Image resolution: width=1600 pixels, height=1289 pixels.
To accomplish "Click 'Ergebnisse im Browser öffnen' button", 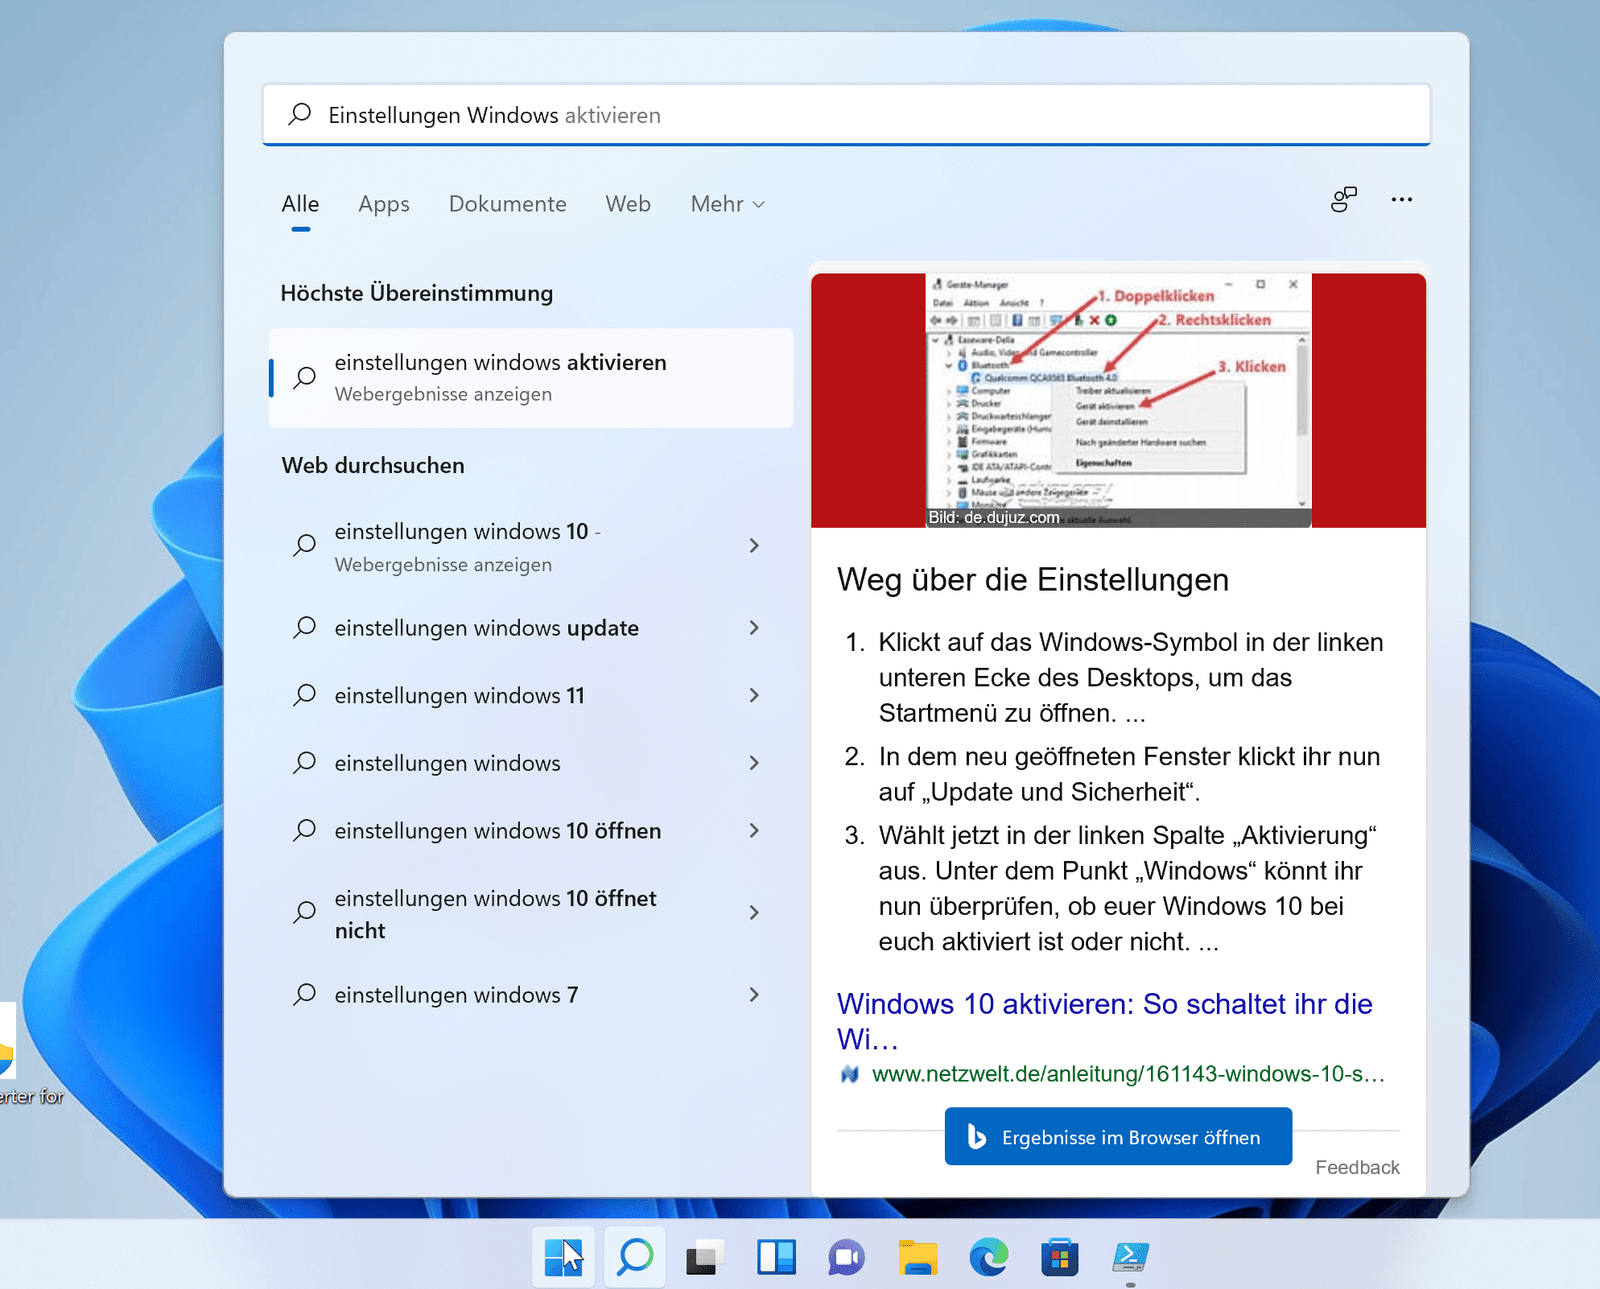I will (1117, 1137).
